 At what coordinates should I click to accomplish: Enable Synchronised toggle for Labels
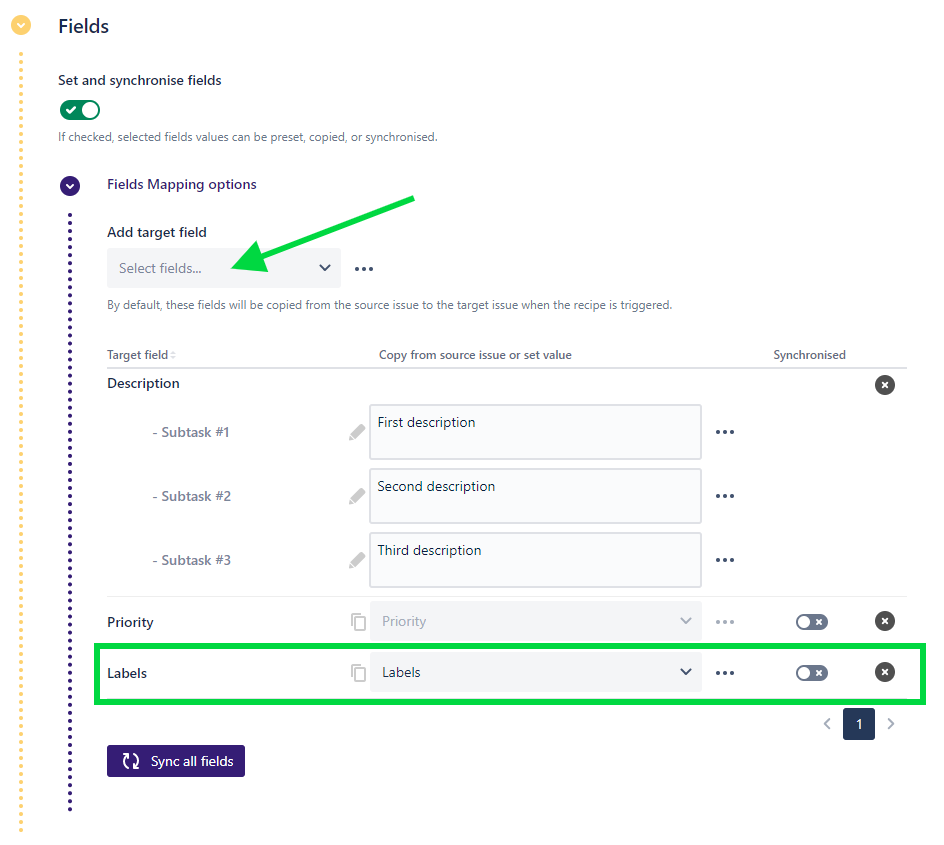pyautogui.click(x=811, y=673)
